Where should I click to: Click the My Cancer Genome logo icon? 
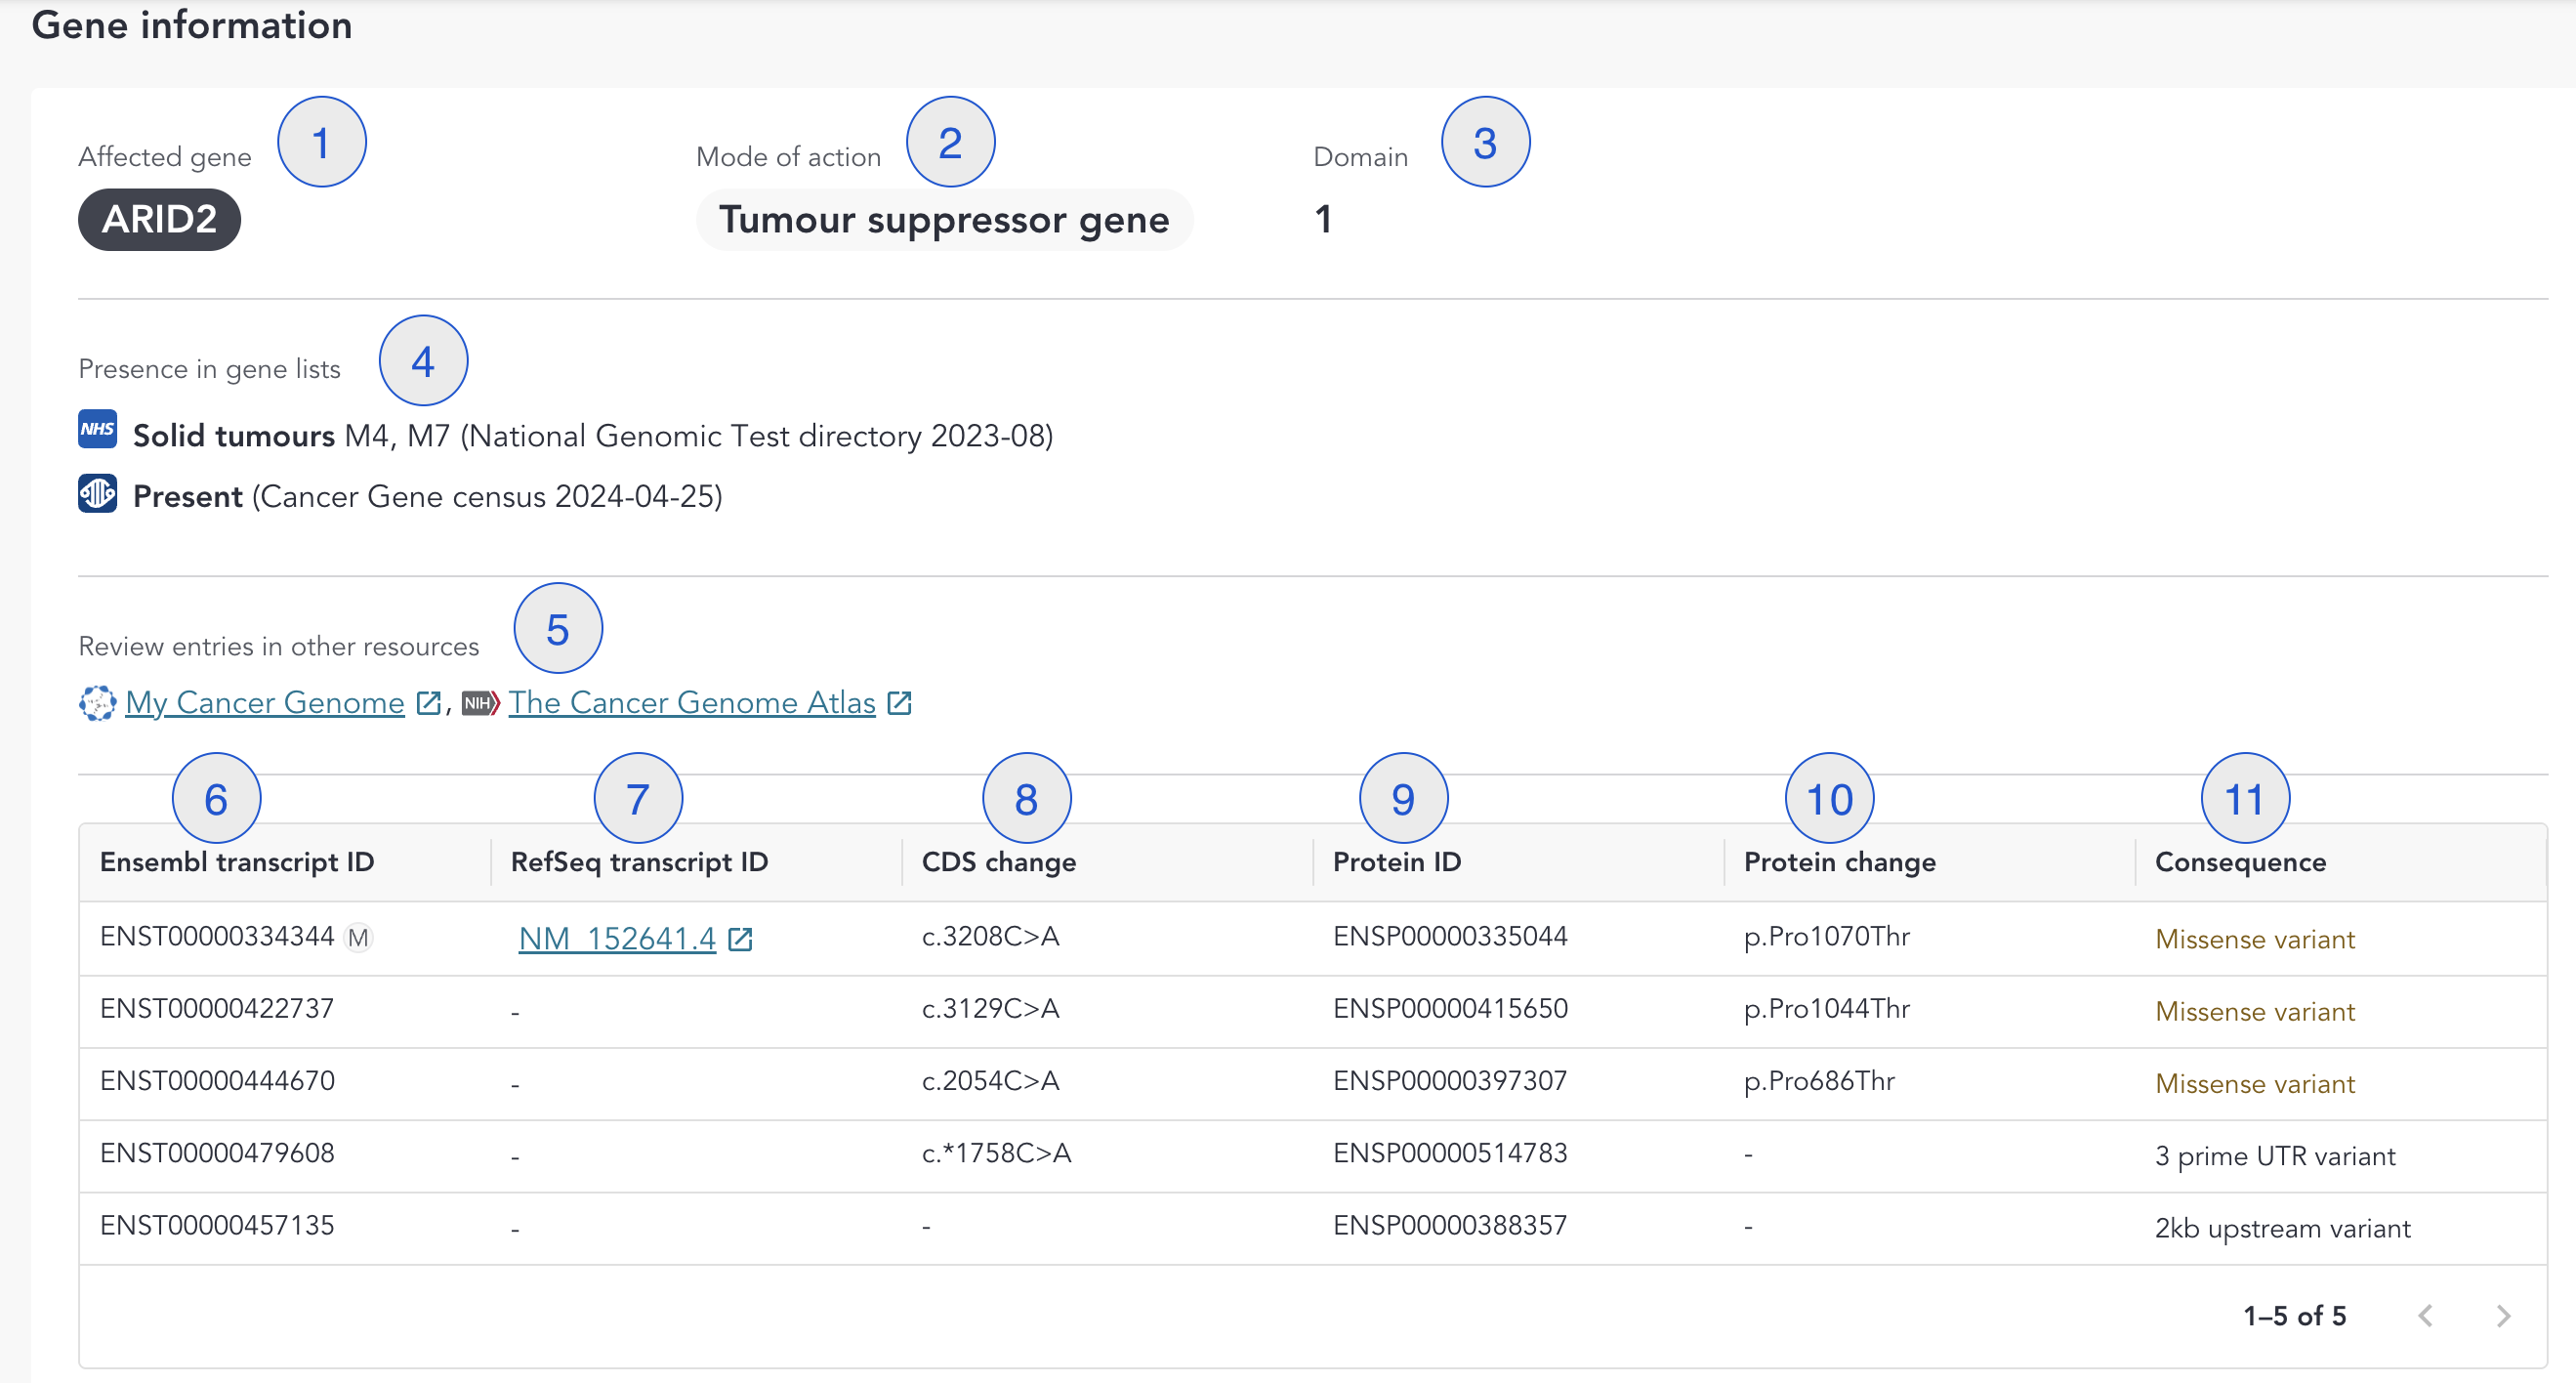[97, 703]
